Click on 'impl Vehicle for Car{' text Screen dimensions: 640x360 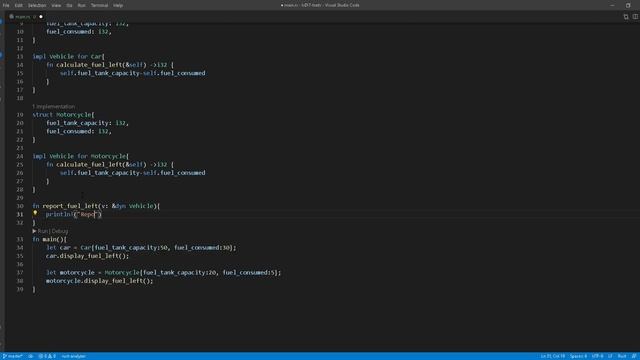tap(69, 57)
